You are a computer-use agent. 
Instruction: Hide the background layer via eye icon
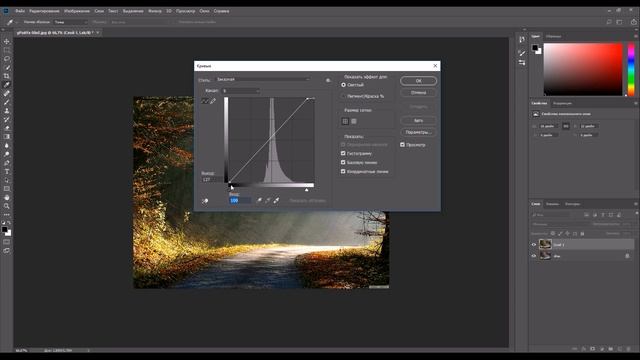click(x=533, y=256)
